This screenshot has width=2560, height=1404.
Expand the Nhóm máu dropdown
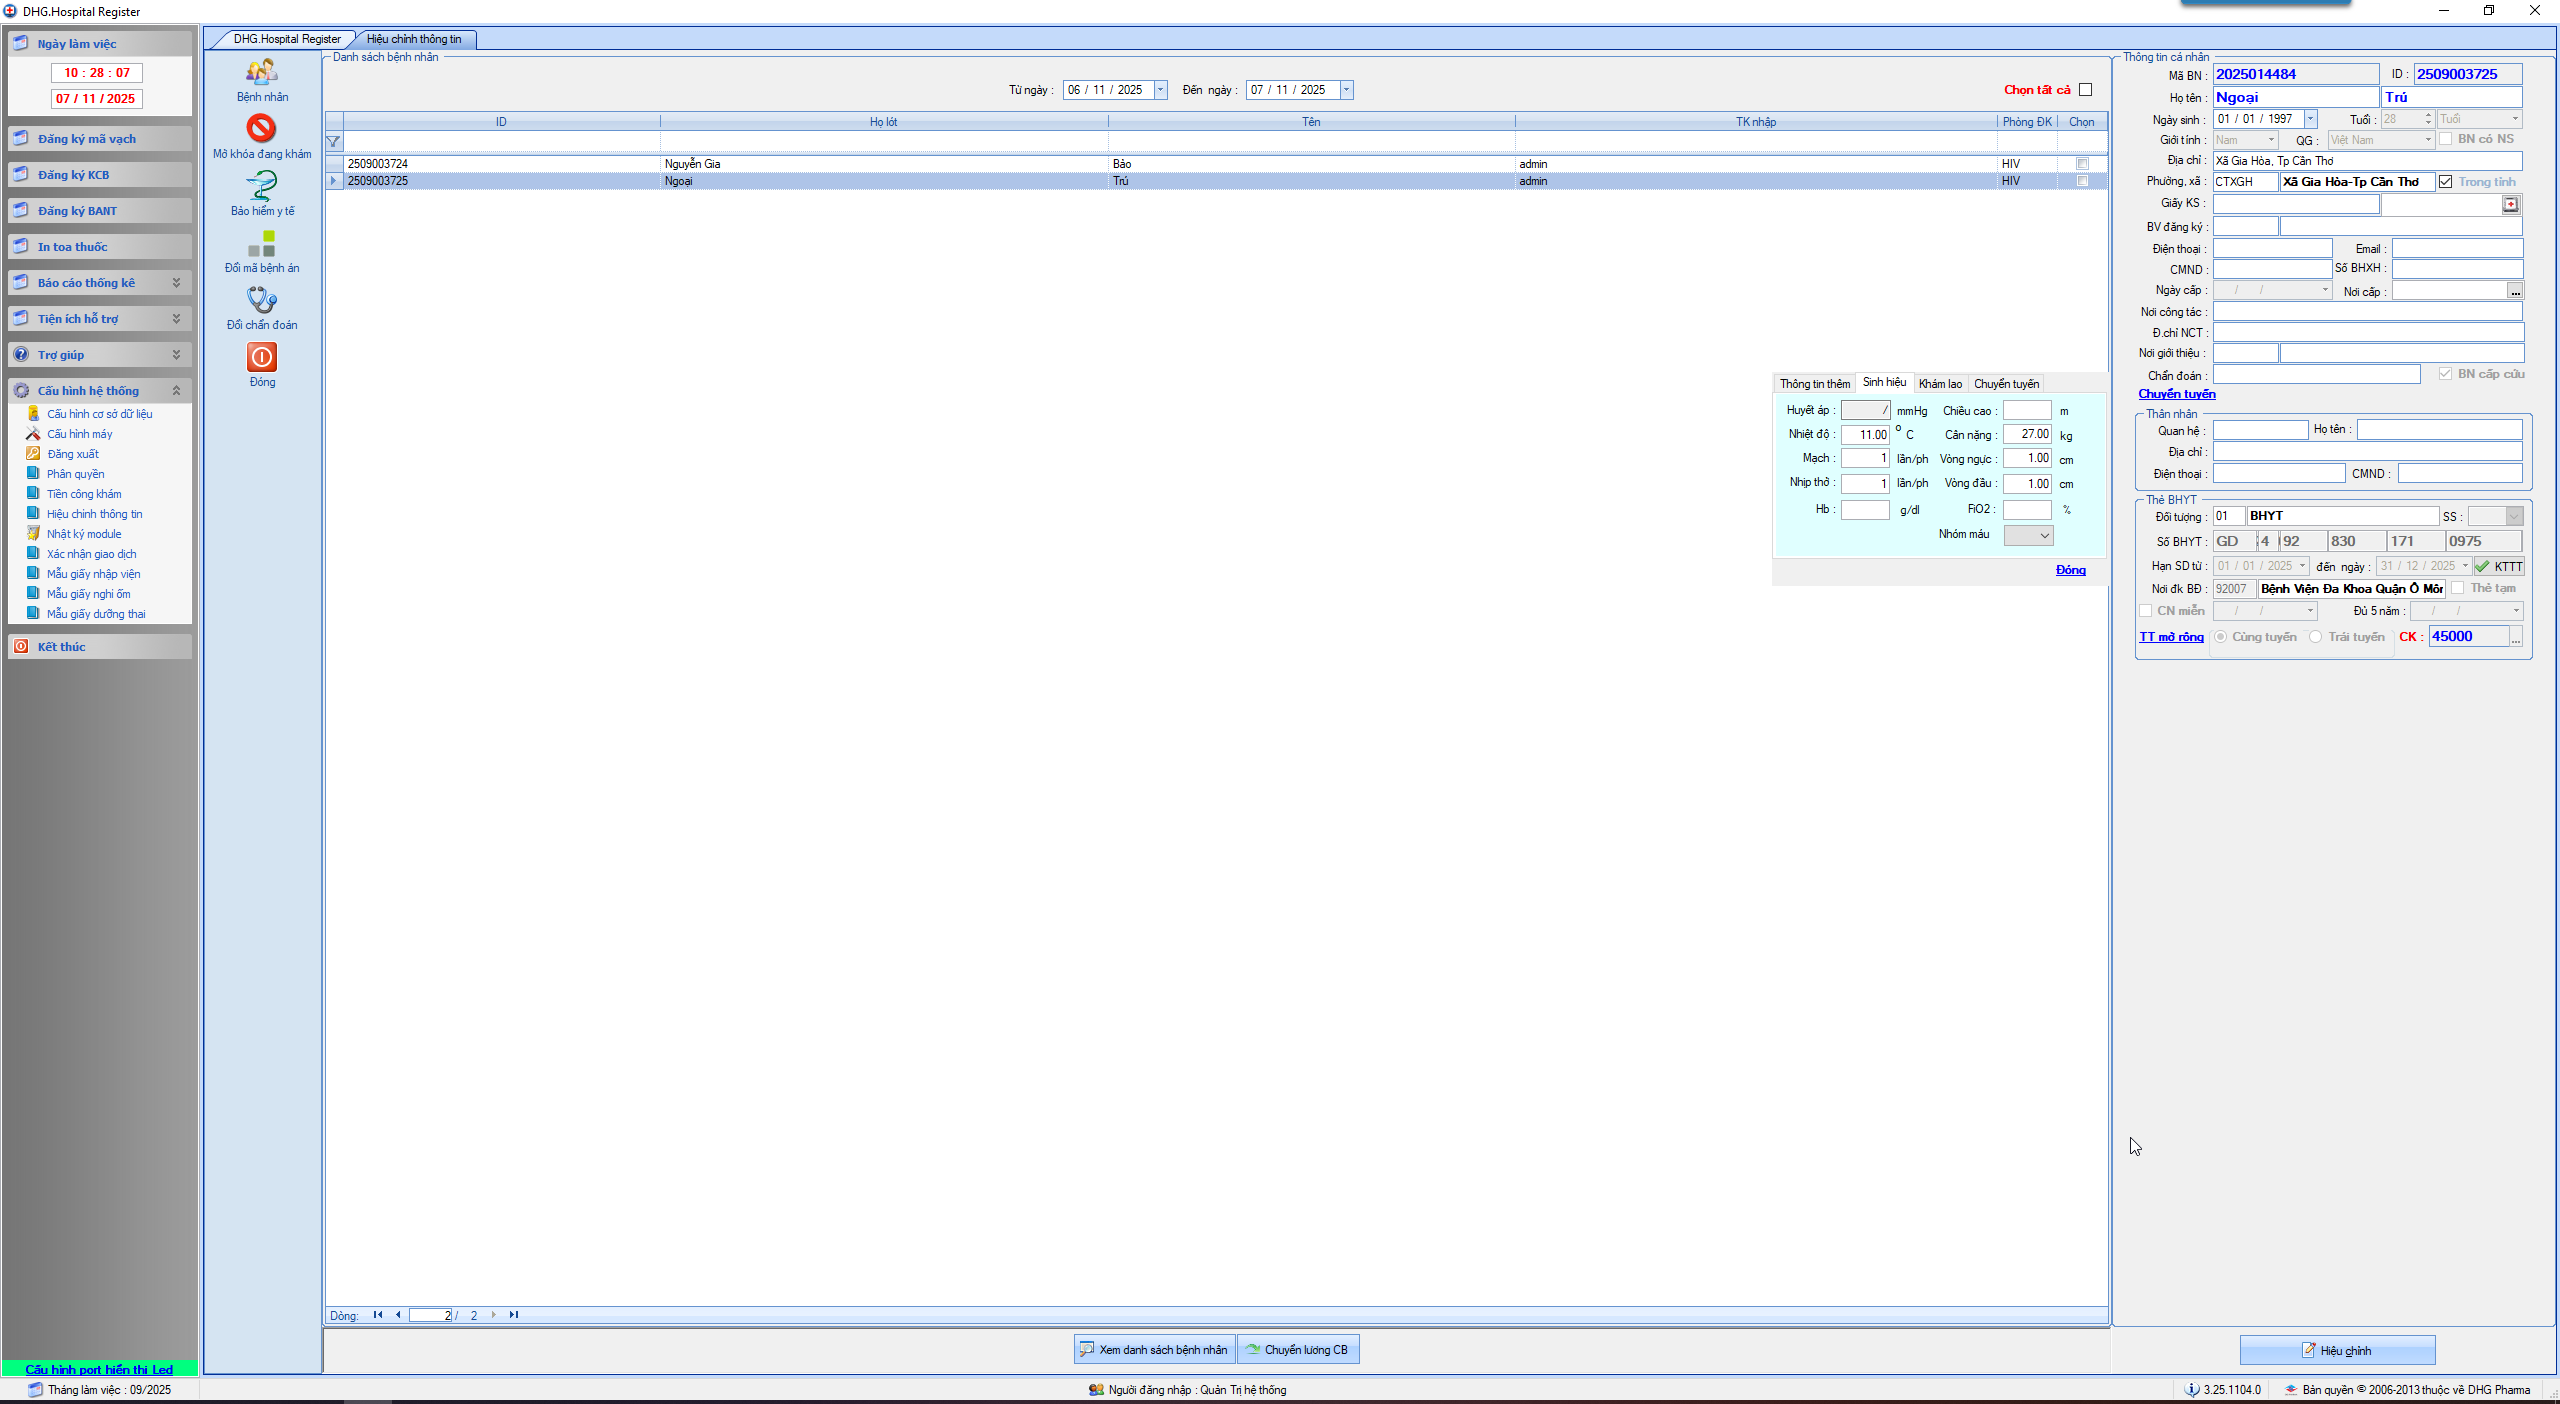pyautogui.click(x=2044, y=536)
